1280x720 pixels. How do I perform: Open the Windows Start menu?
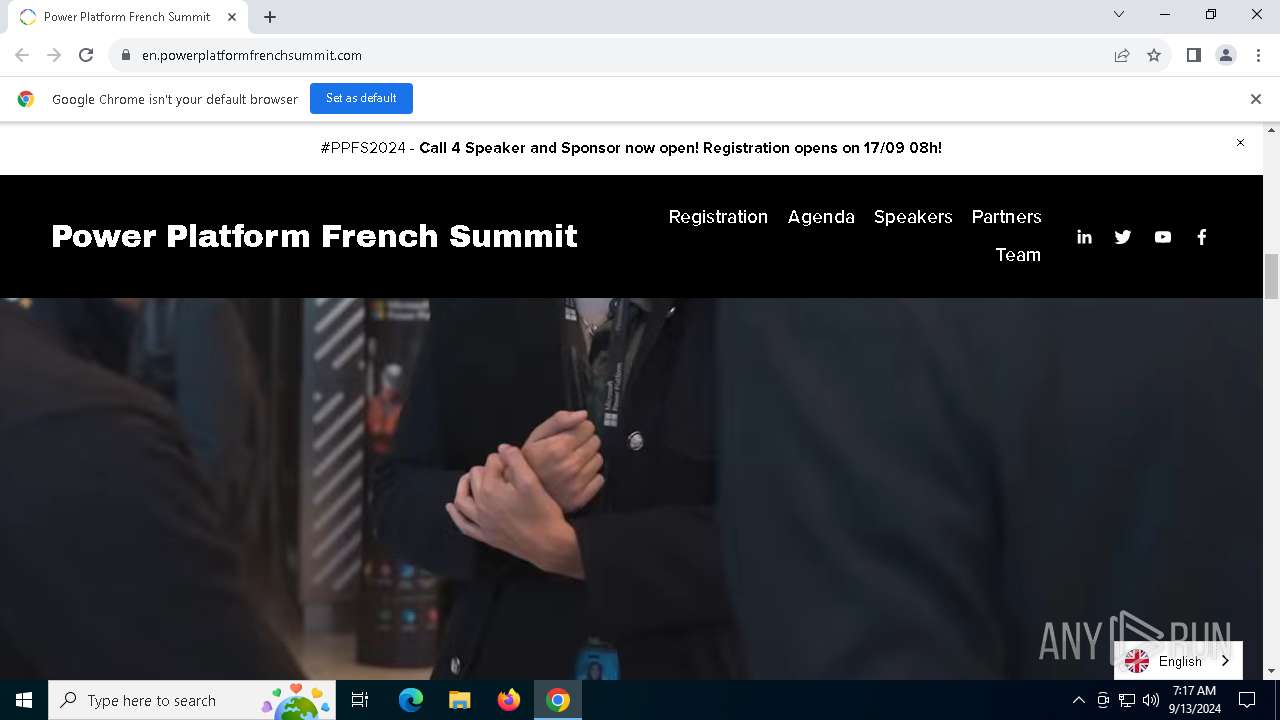(24, 700)
